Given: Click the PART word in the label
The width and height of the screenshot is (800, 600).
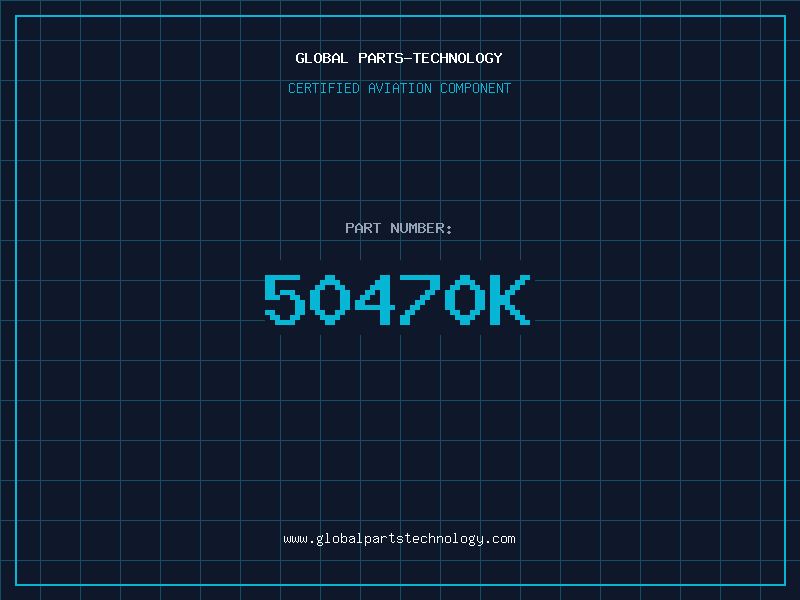Looking at the screenshot, I should (x=363, y=228).
